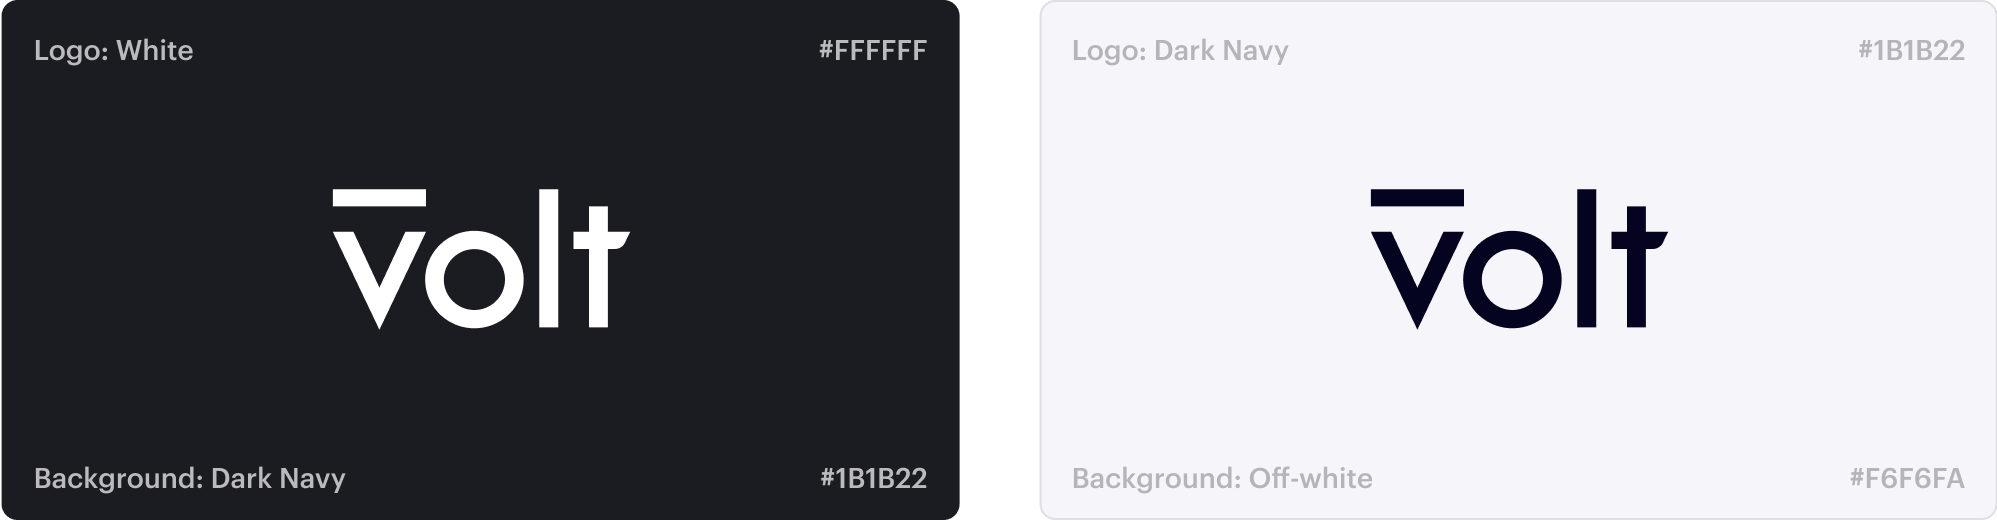
Task: Click the bar above the white V
Action: point(379,197)
